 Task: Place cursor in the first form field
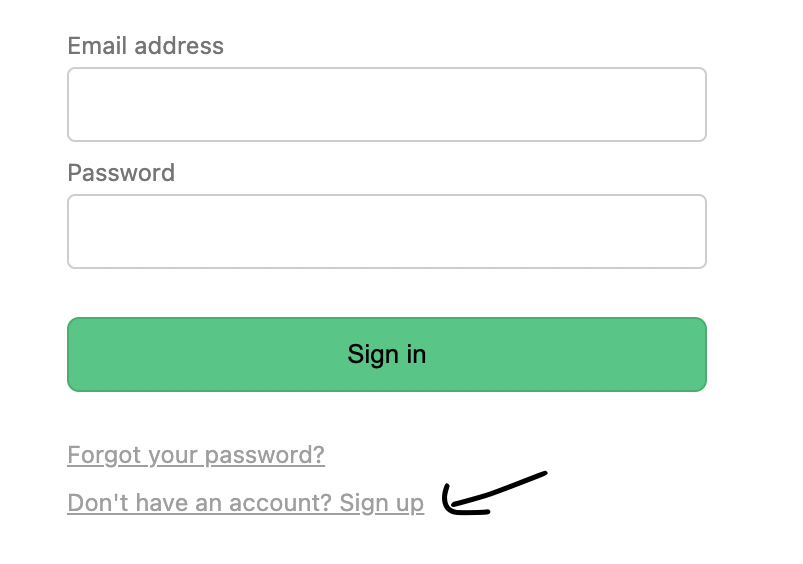click(x=386, y=104)
